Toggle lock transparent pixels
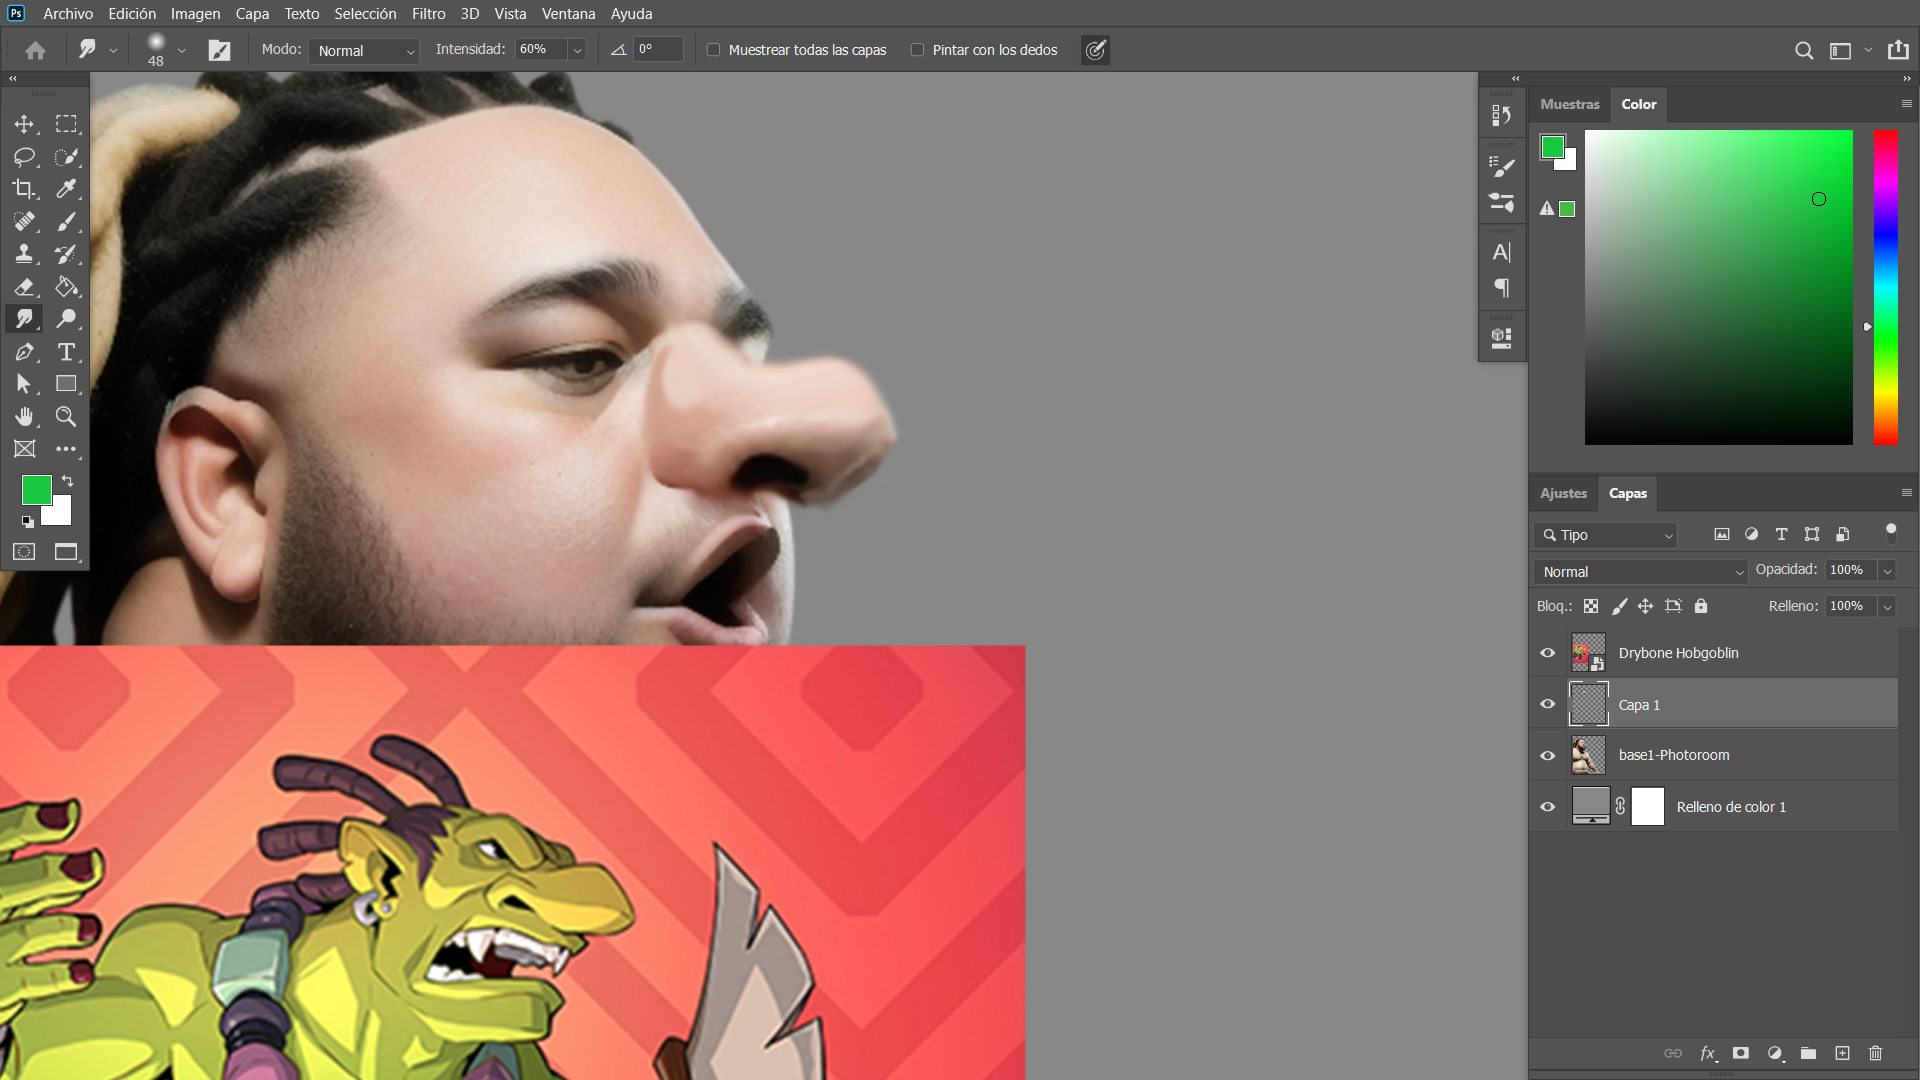This screenshot has height=1080, width=1920. coord(1591,606)
